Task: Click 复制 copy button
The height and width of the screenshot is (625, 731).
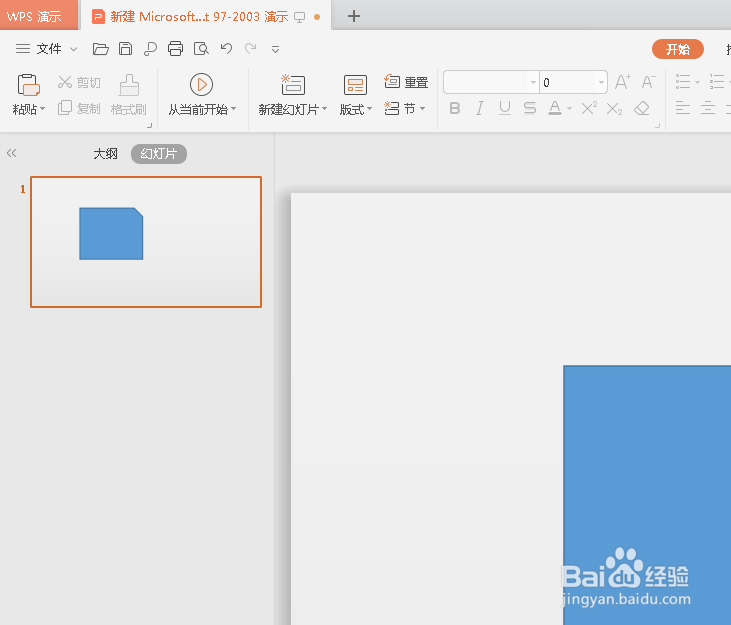Action: (x=79, y=109)
